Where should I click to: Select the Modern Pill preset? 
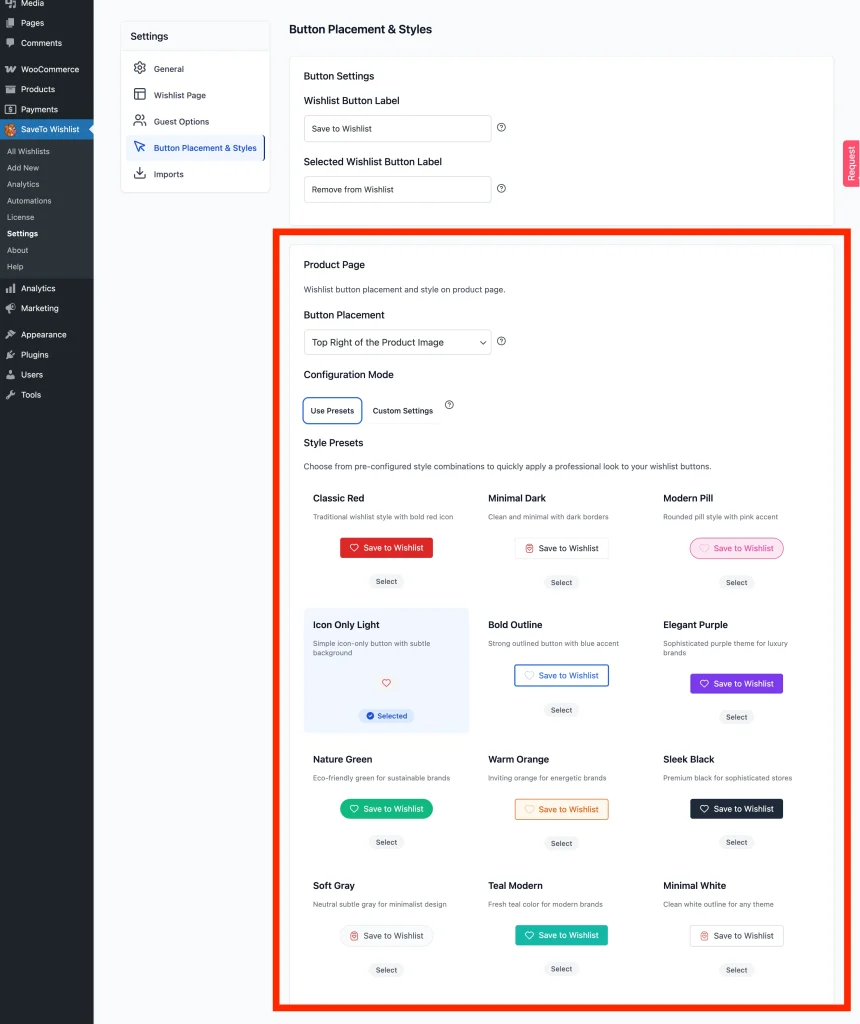pos(737,583)
